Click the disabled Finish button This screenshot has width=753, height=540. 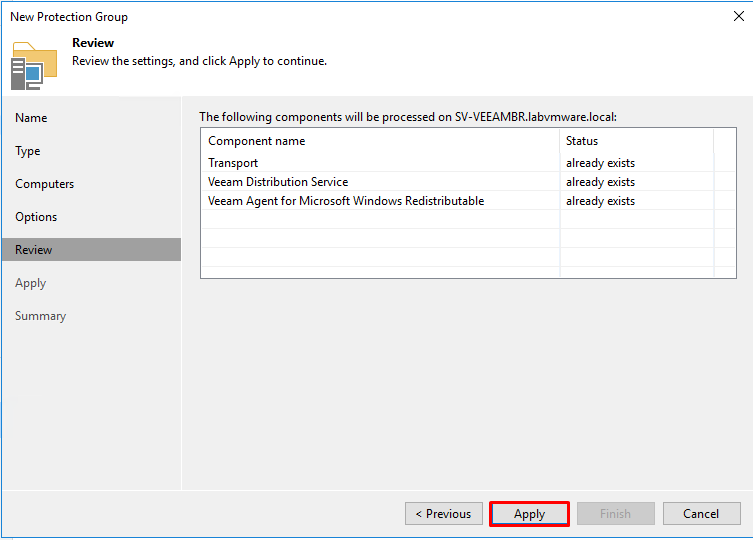coord(615,514)
